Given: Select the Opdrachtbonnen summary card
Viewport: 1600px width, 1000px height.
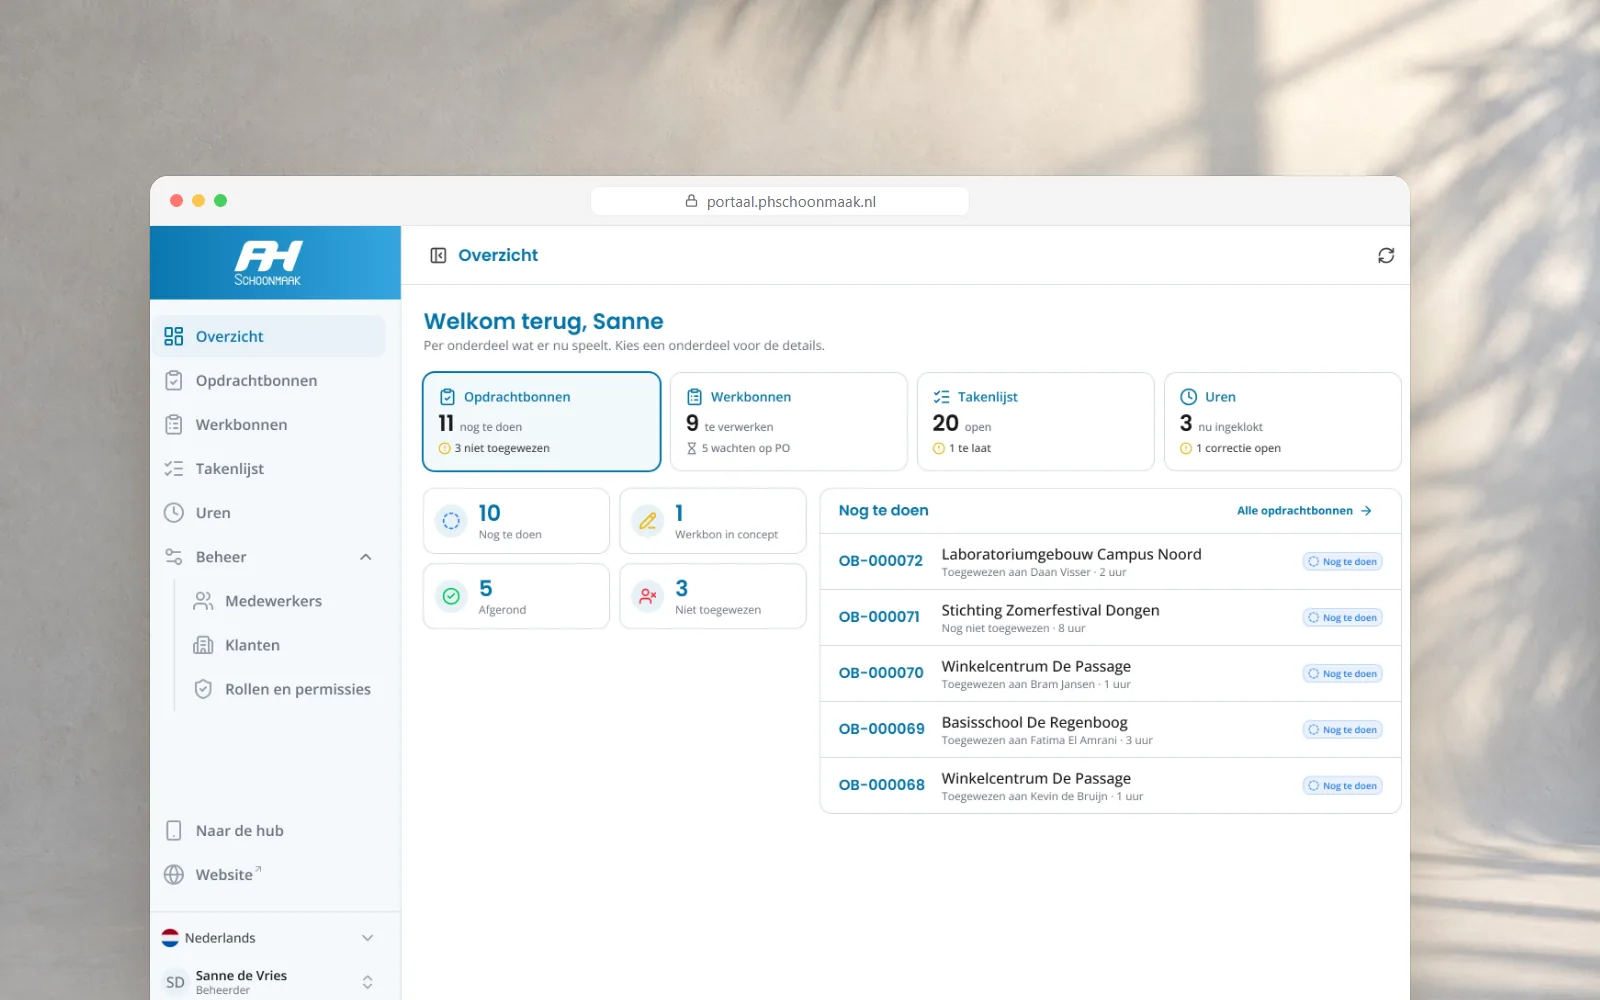Looking at the screenshot, I should point(542,422).
